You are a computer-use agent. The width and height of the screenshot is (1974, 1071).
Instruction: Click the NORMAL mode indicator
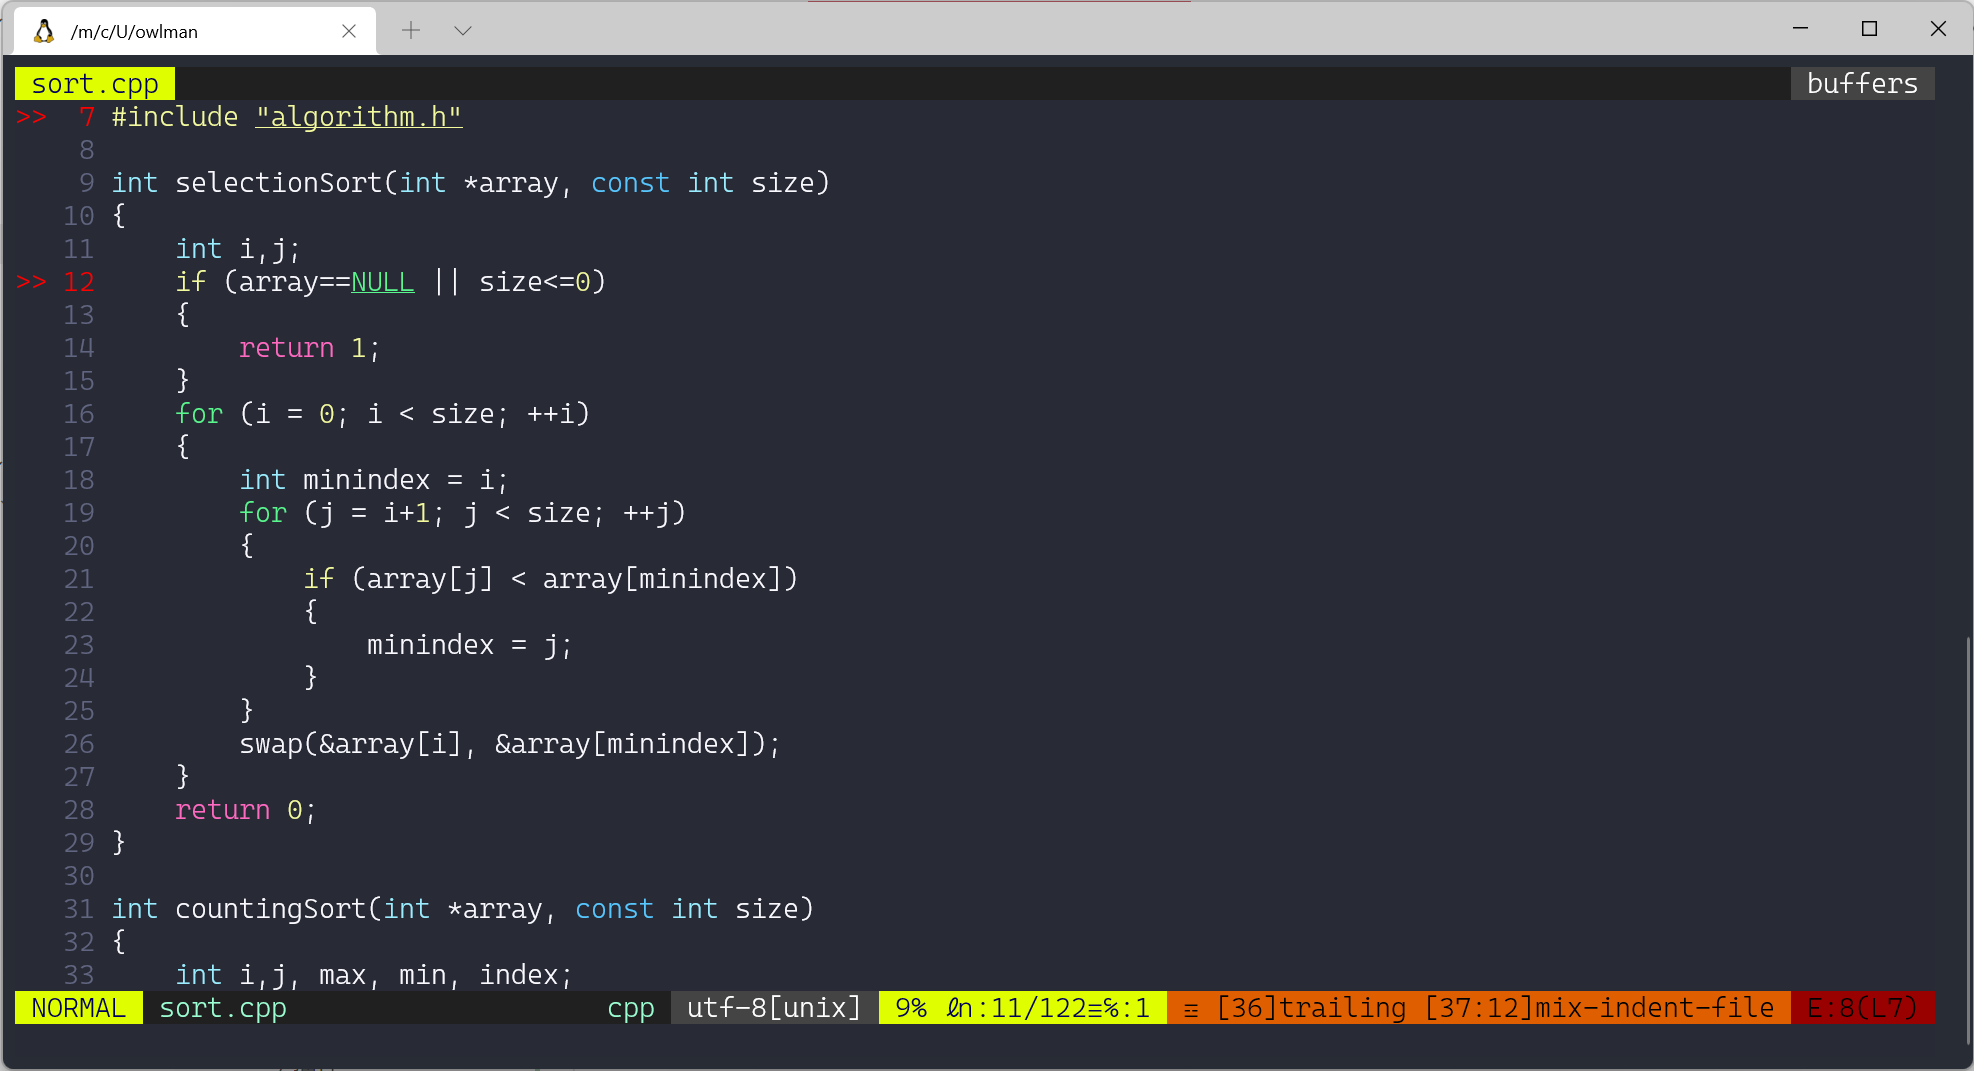[x=79, y=1008]
